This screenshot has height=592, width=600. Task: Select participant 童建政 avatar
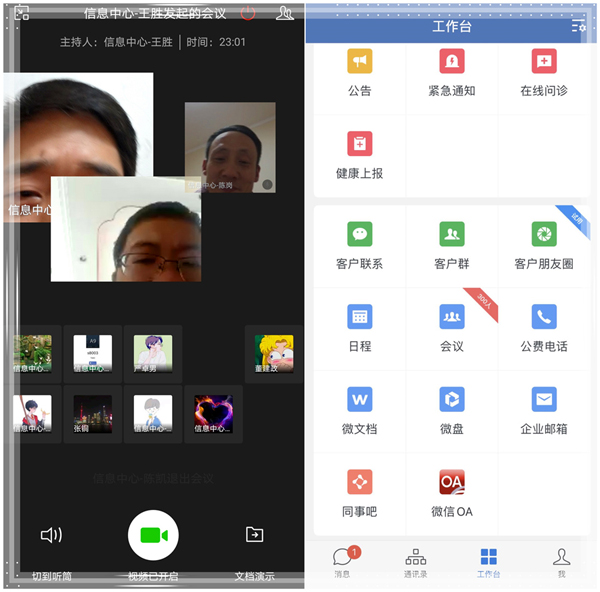pyautogui.click(x=274, y=354)
